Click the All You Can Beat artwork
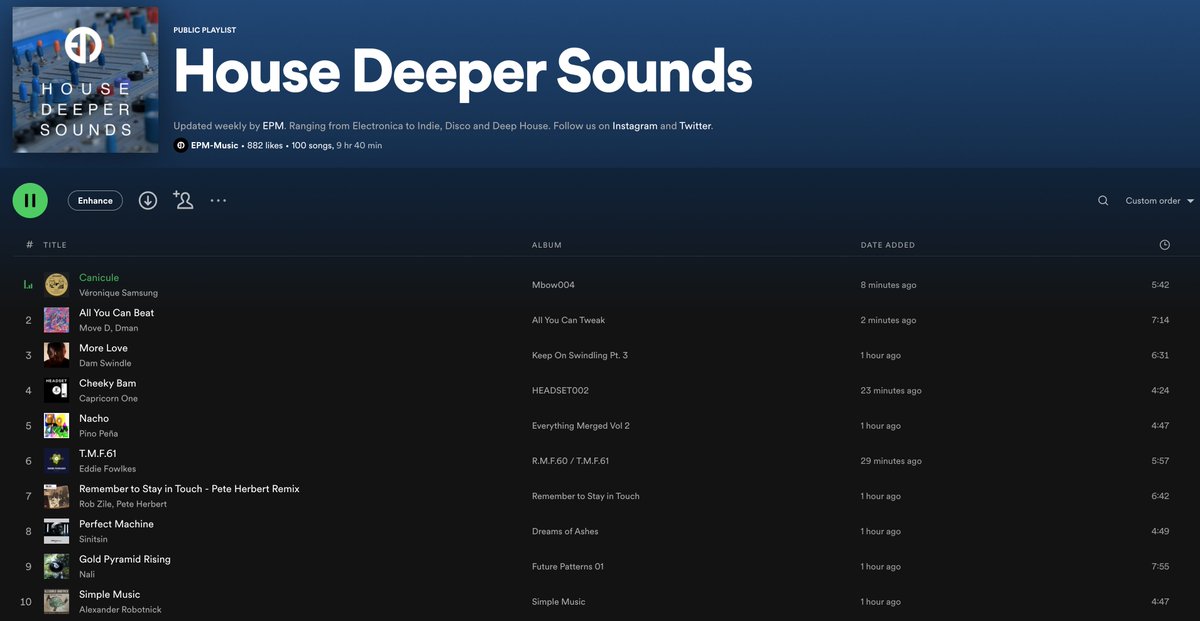The image size is (1200, 621). (56, 320)
